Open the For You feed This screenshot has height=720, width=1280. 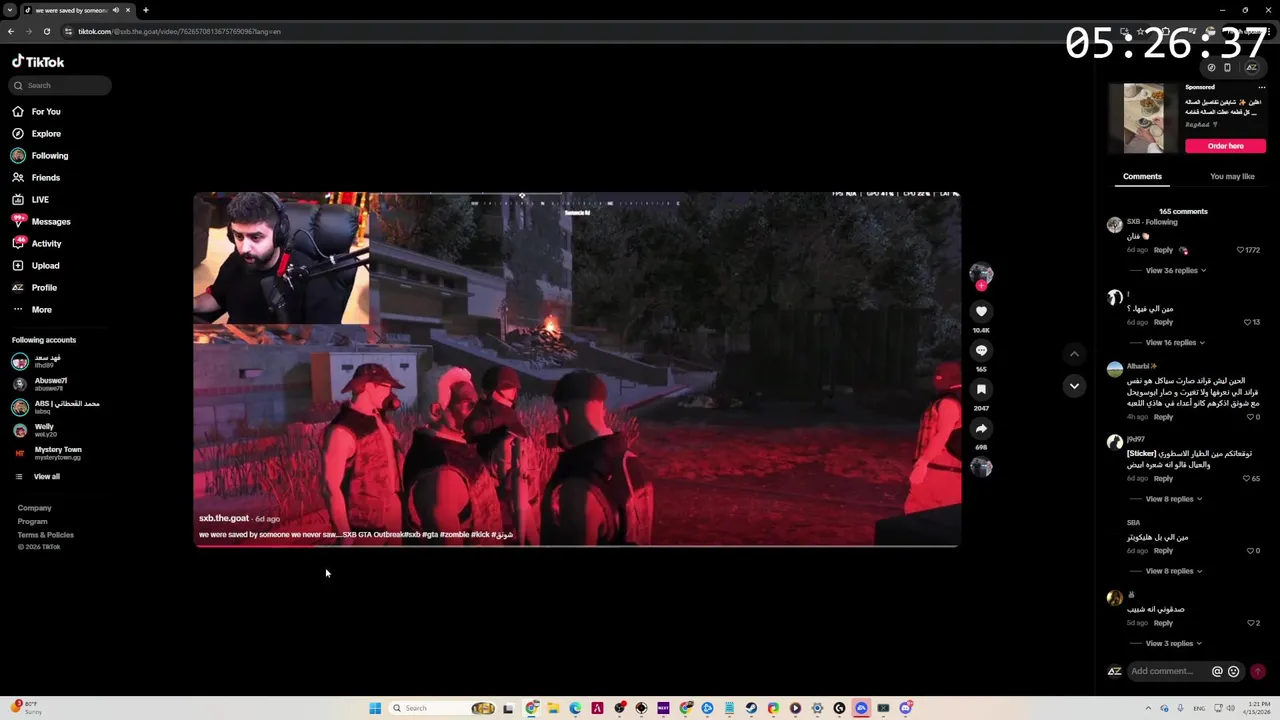tap(37, 112)
